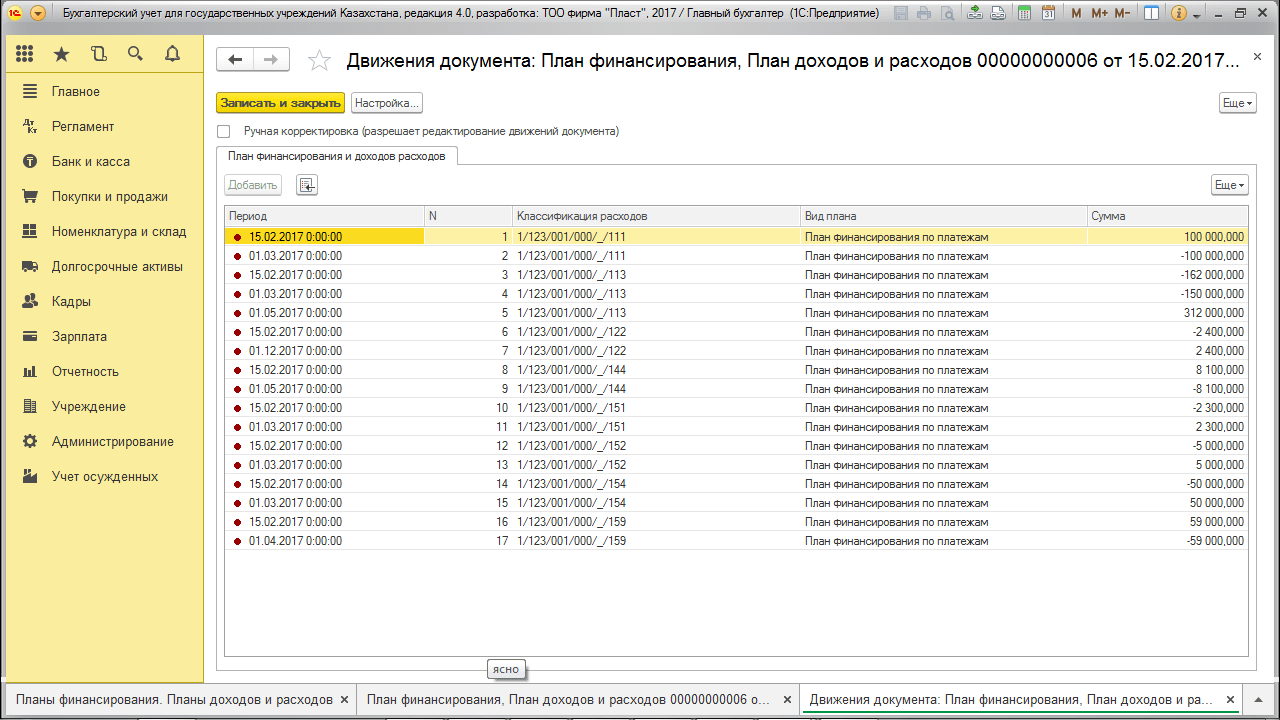Click the Настройка... button

pos(387,103)
